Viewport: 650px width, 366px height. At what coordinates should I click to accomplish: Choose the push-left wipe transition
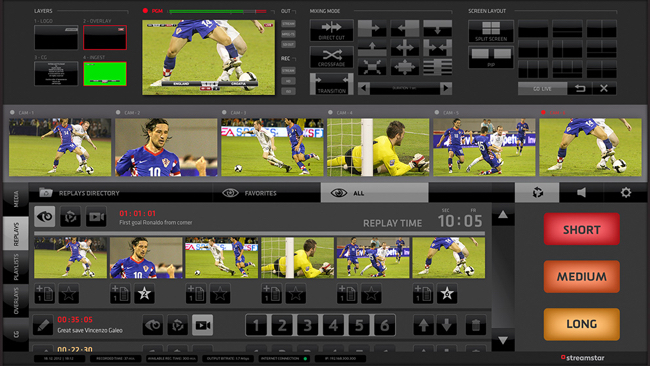pos(405,28)
